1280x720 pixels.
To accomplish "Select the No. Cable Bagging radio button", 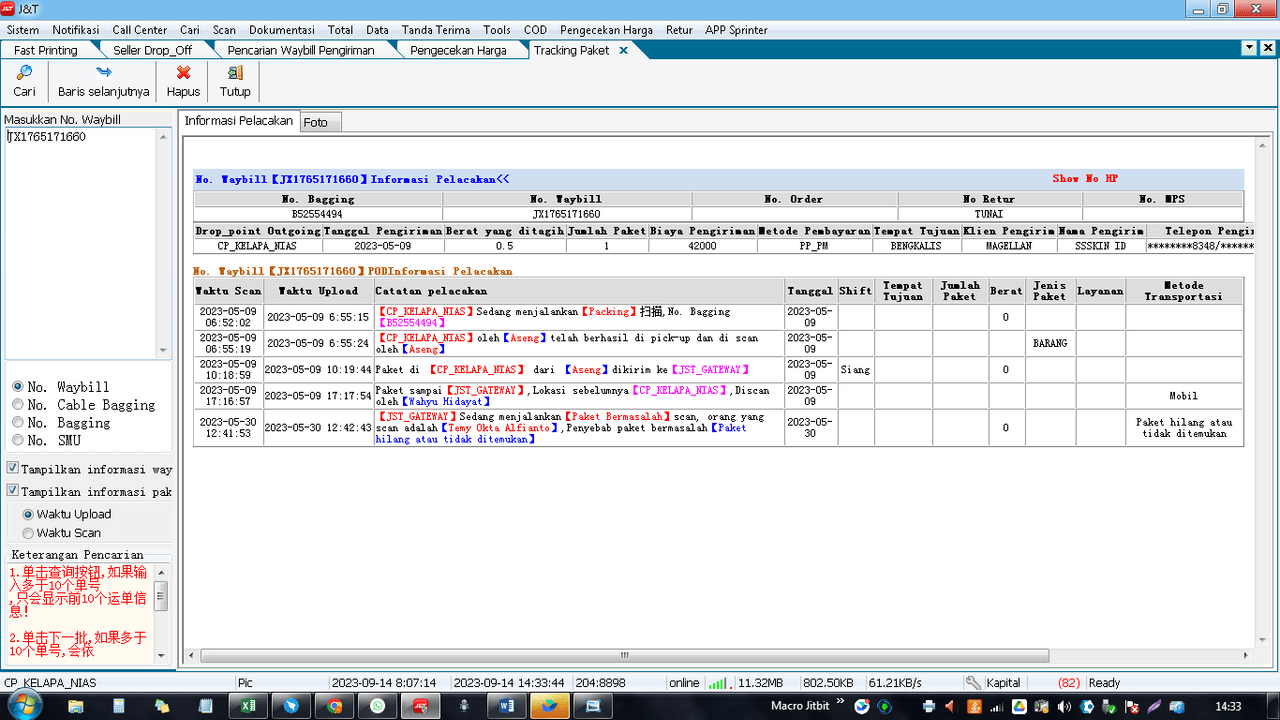I will tap(17, 404).
